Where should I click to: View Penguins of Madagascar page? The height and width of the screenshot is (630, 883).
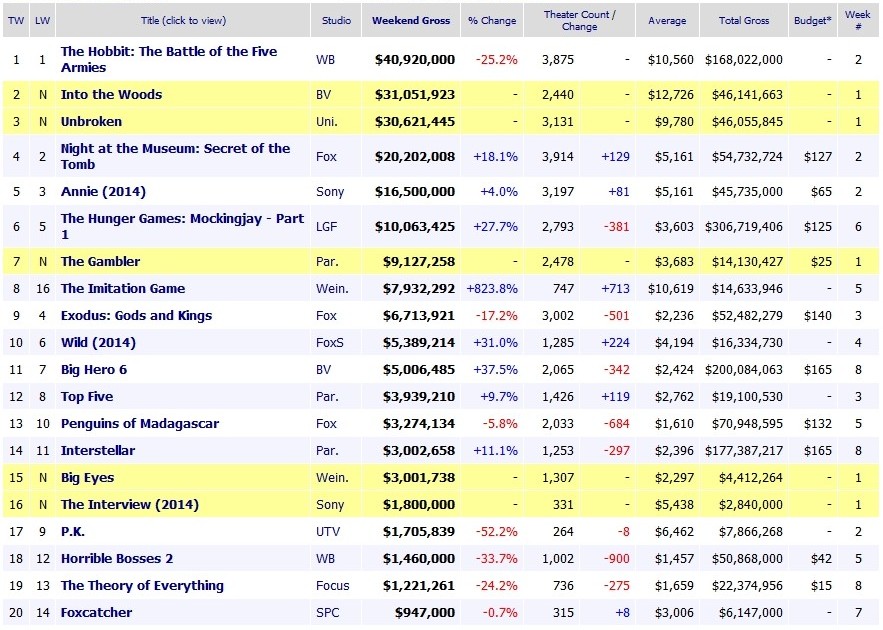[140, 423]
